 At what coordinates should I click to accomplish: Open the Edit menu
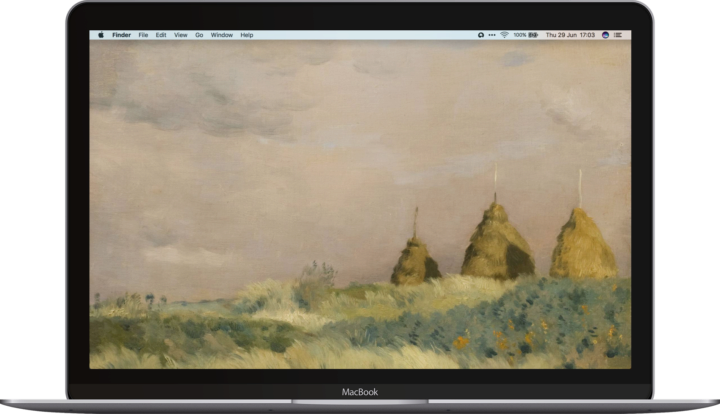pos(161,35)
